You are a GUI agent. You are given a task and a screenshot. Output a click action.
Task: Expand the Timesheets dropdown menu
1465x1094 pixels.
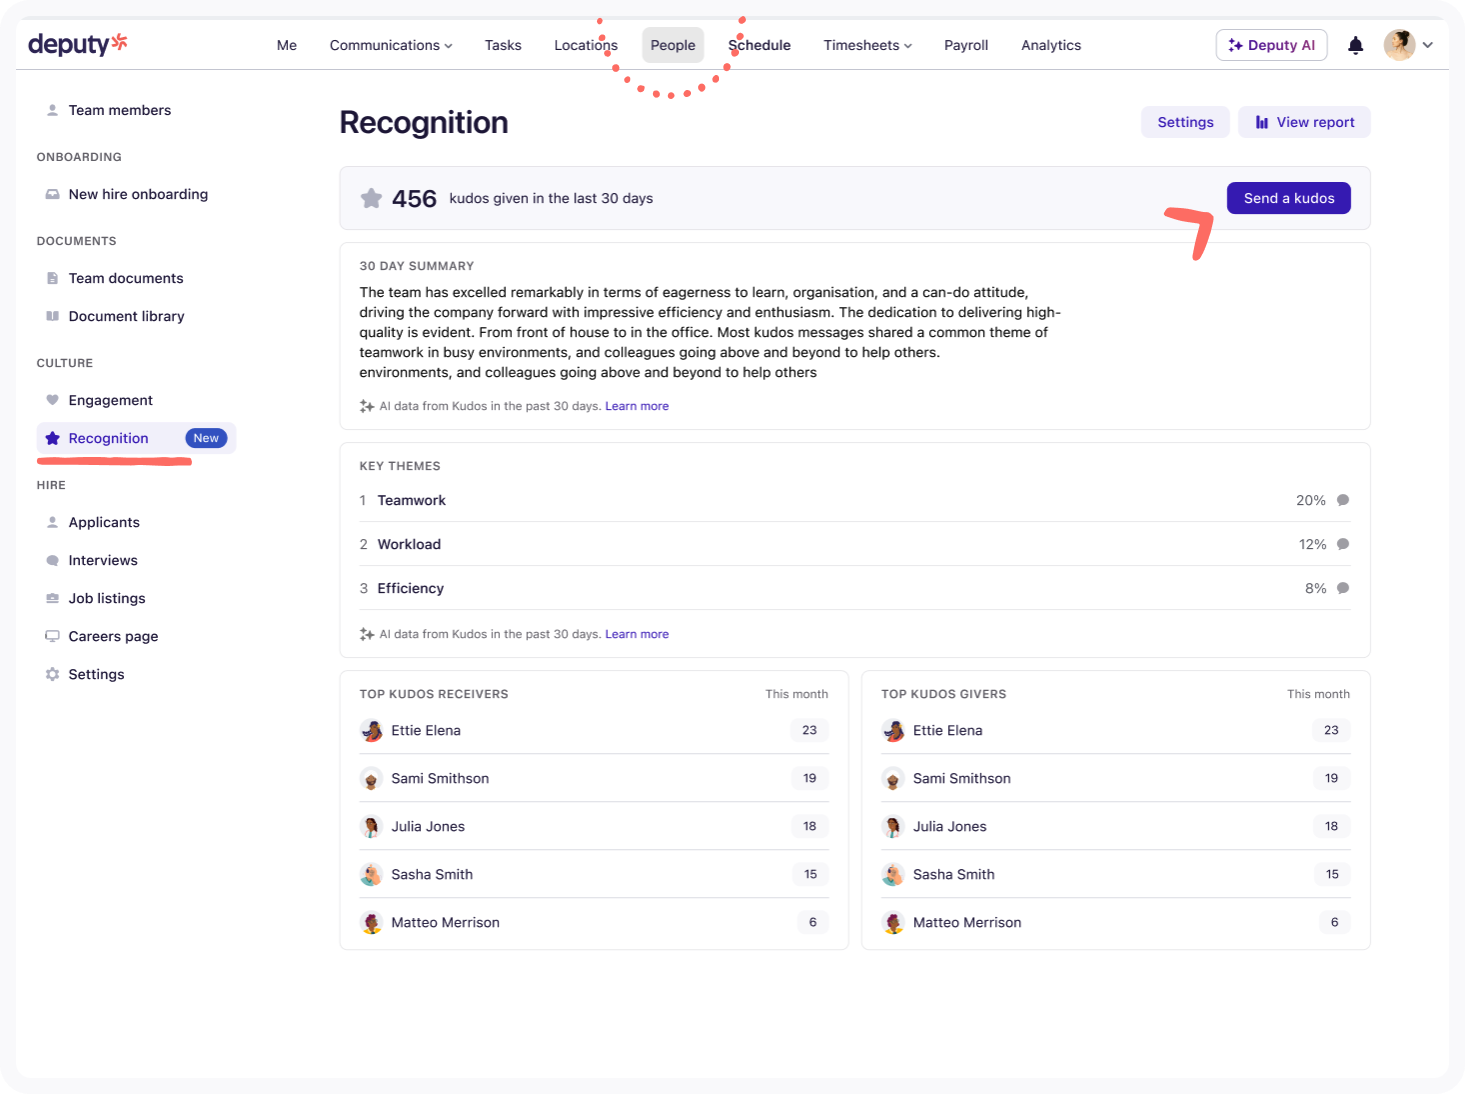pyautogui.click(x=867, y=45)
